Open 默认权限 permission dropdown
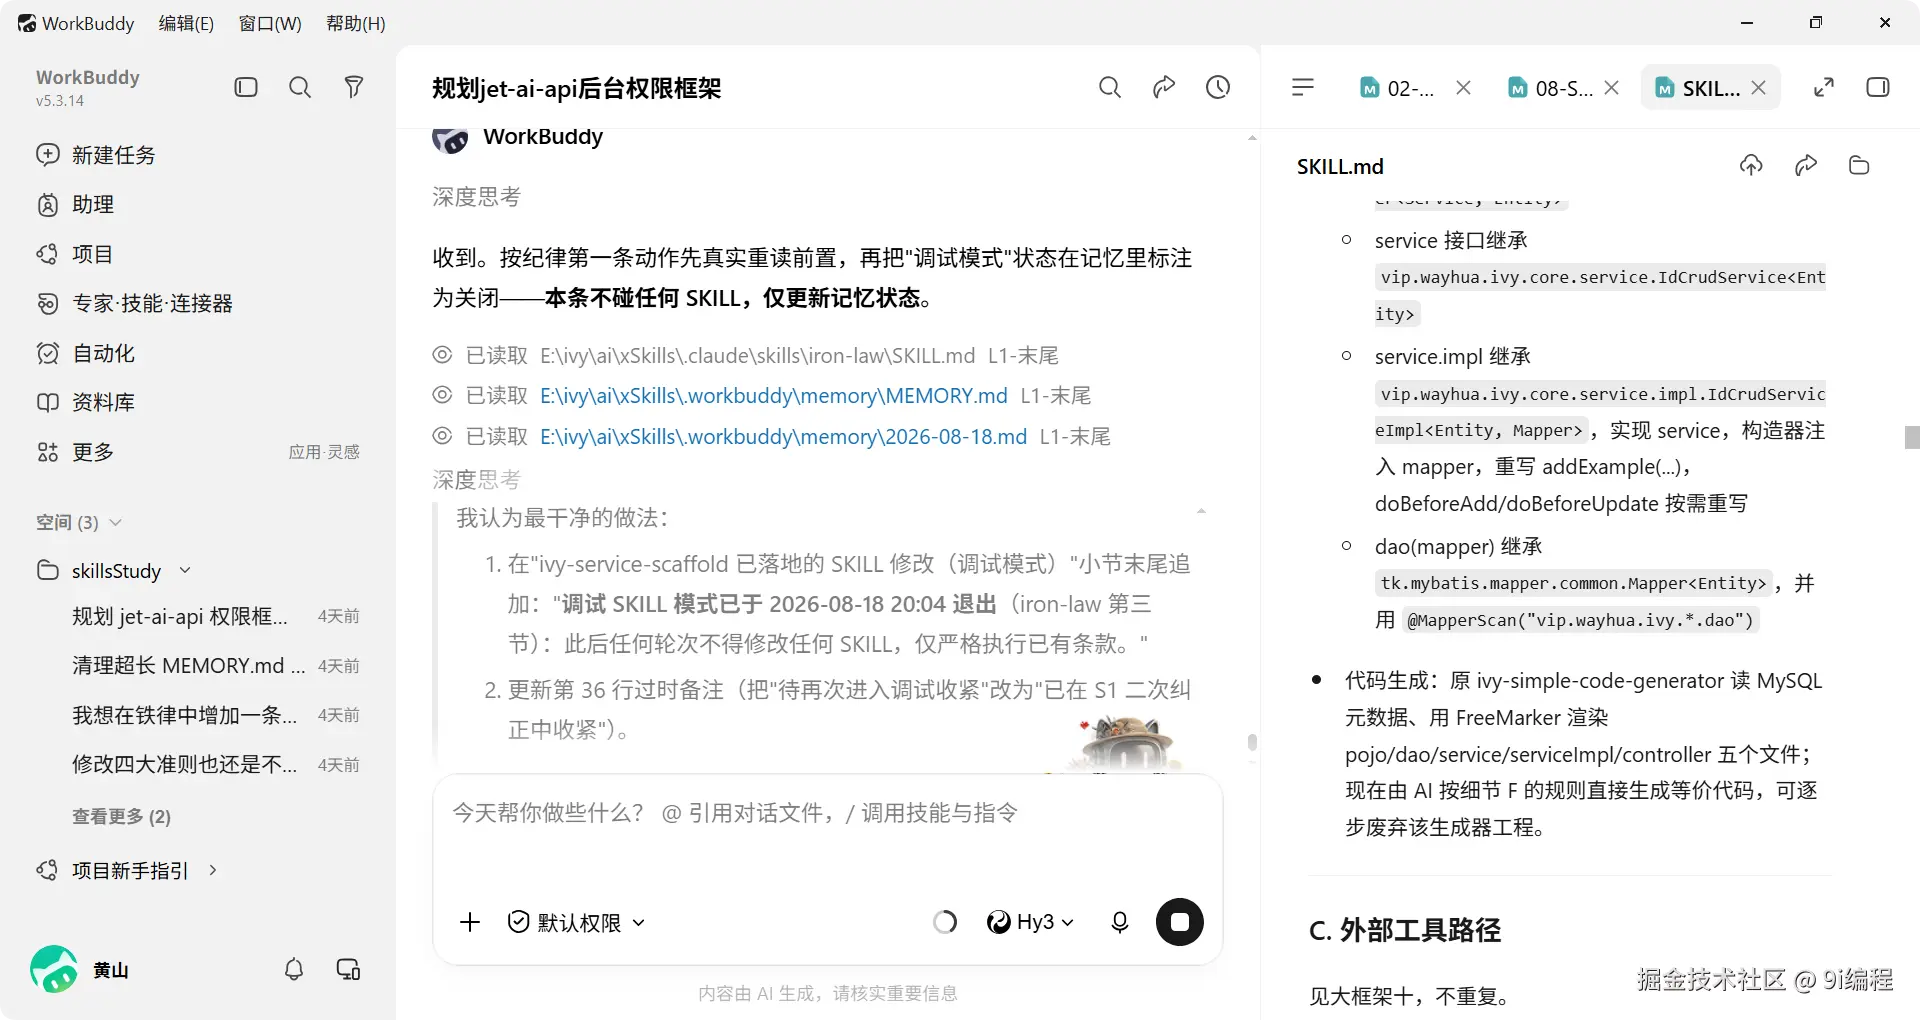Viewport: 1920px width, 1020px height. (576, 922)
